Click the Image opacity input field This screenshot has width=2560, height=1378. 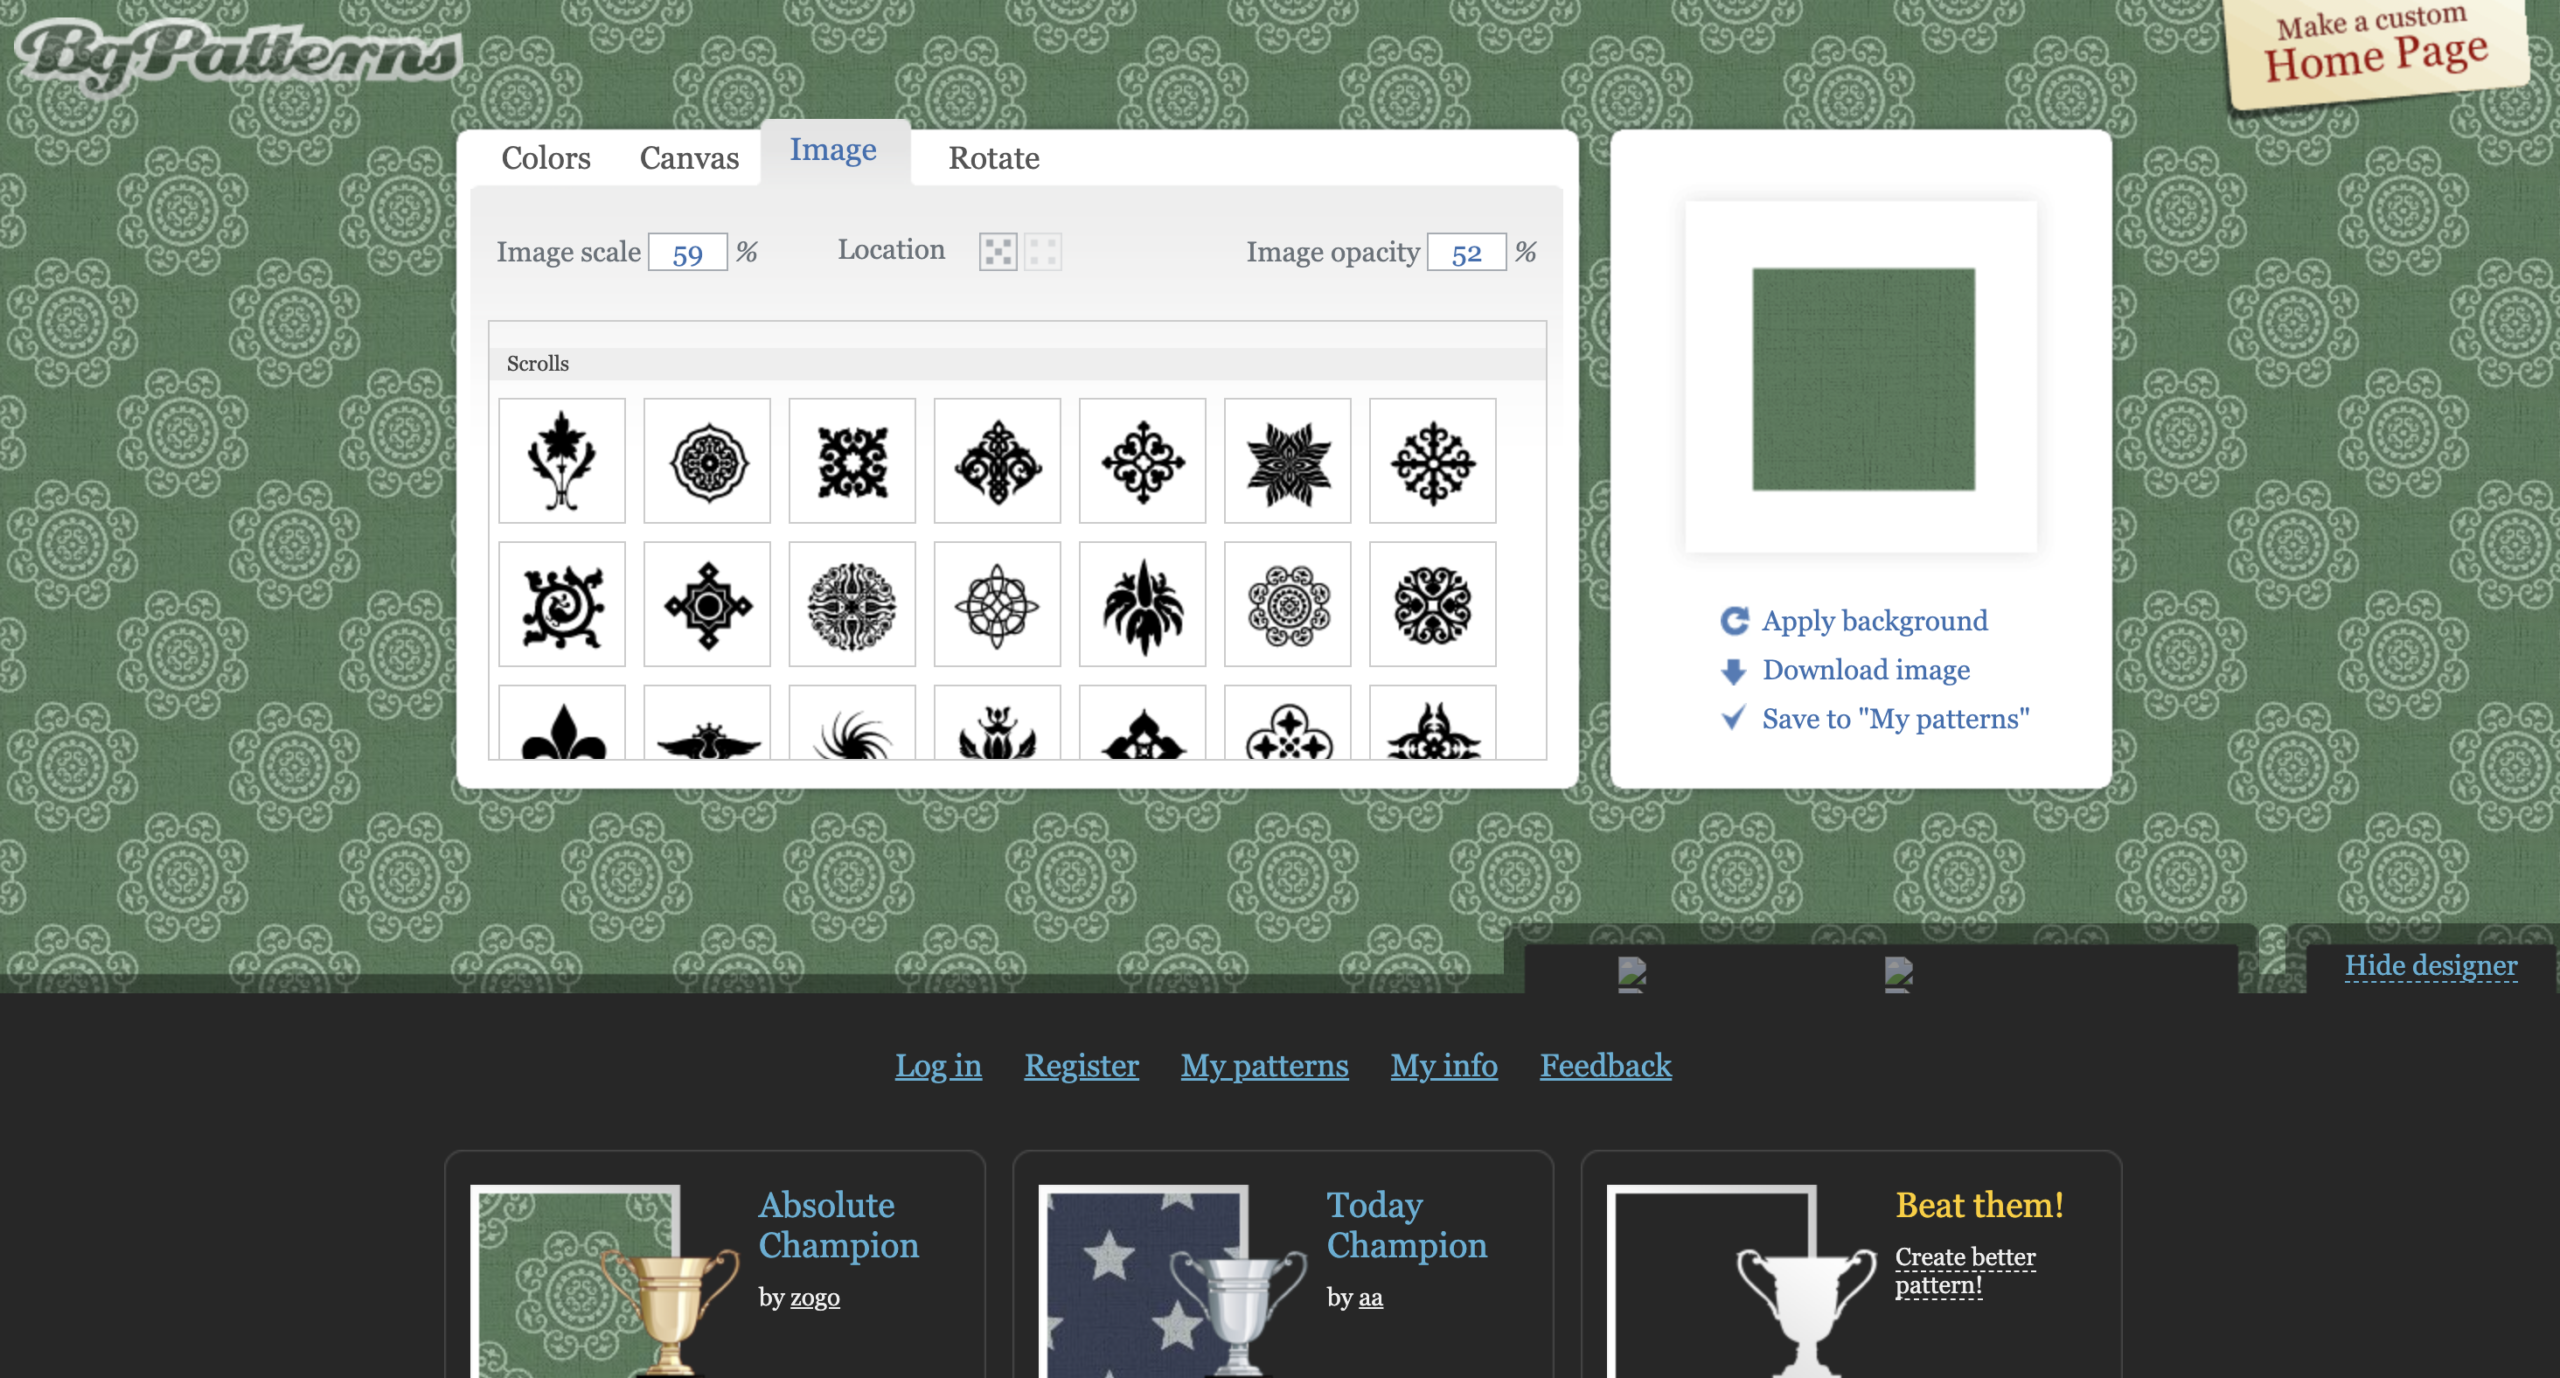(1465, 253)
